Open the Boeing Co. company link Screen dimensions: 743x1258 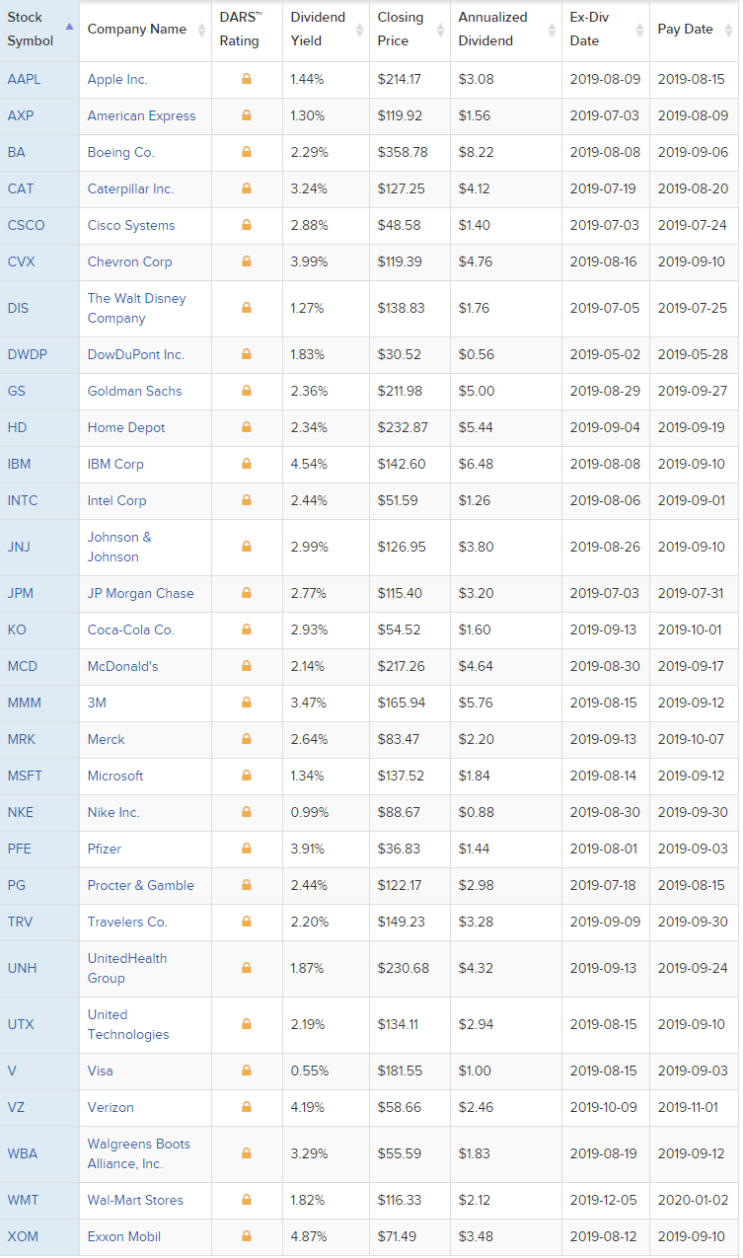[x=121, y=152]
